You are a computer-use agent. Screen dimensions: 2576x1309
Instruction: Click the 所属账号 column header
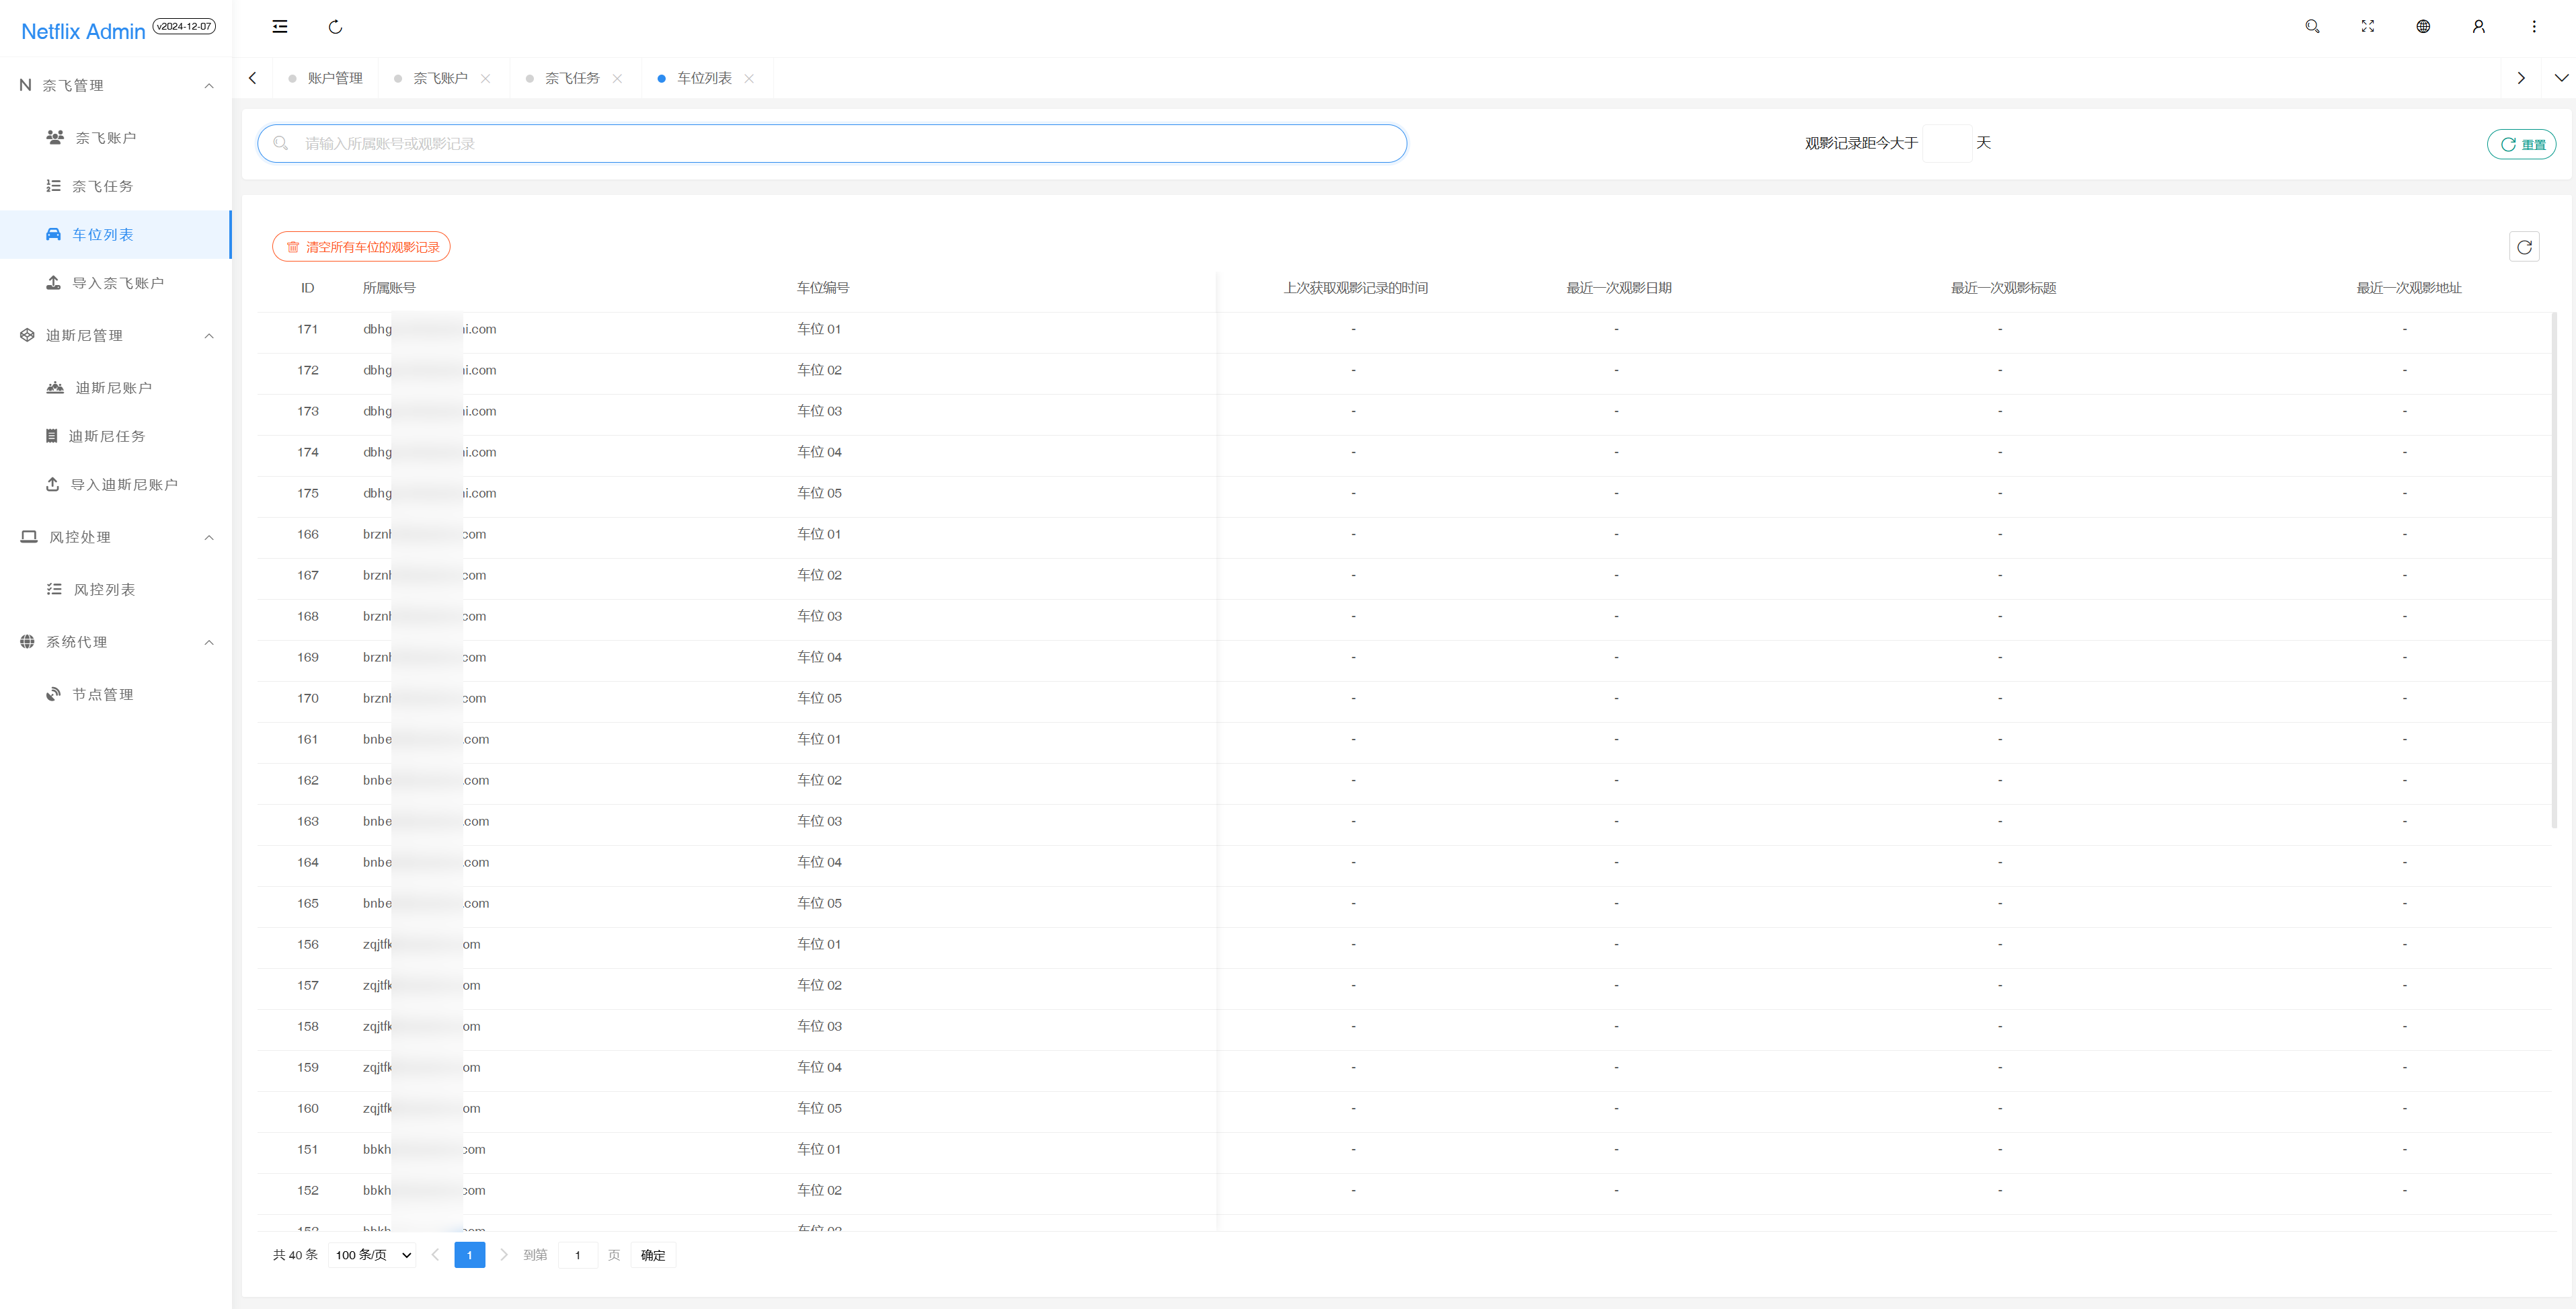389,288
